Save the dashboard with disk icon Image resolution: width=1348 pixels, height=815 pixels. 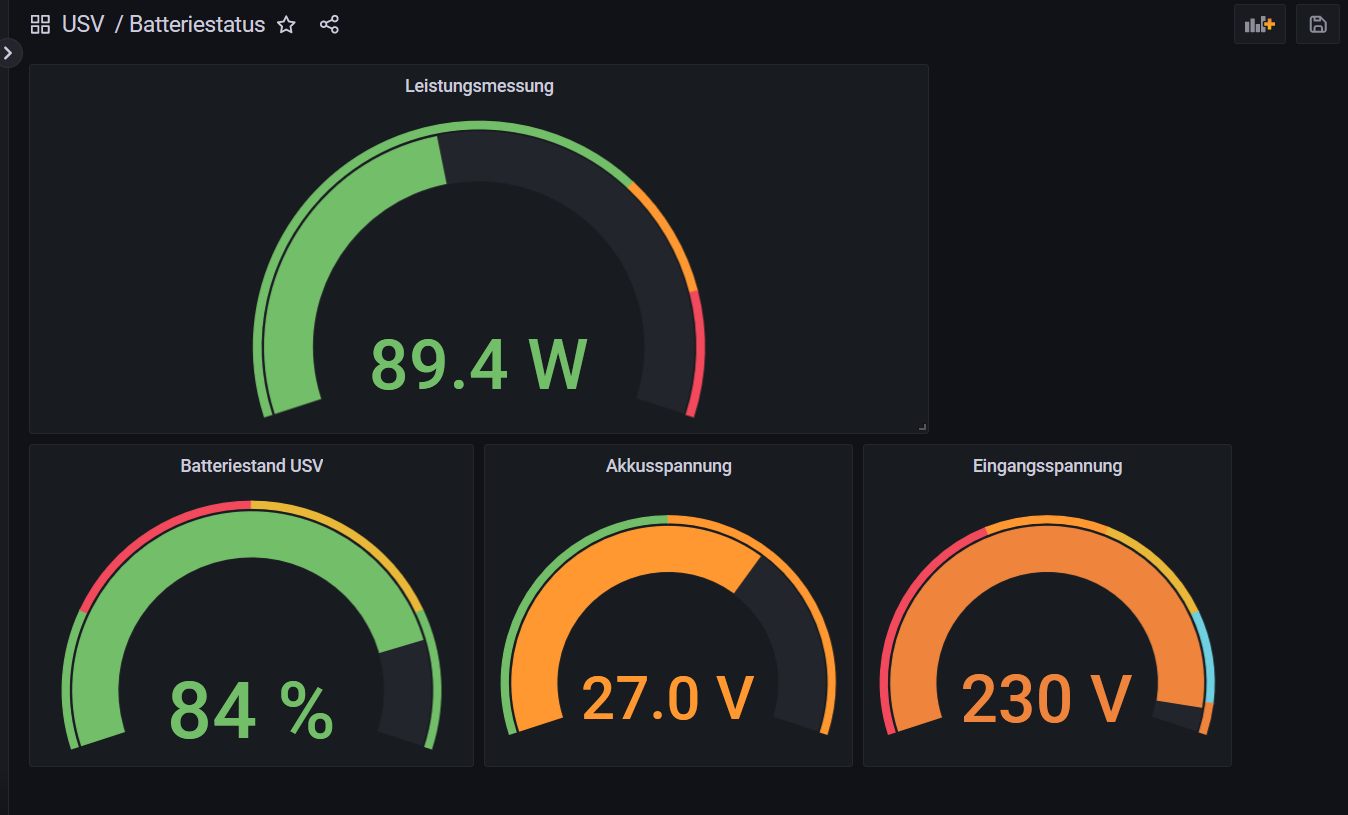click(1318, 24)
